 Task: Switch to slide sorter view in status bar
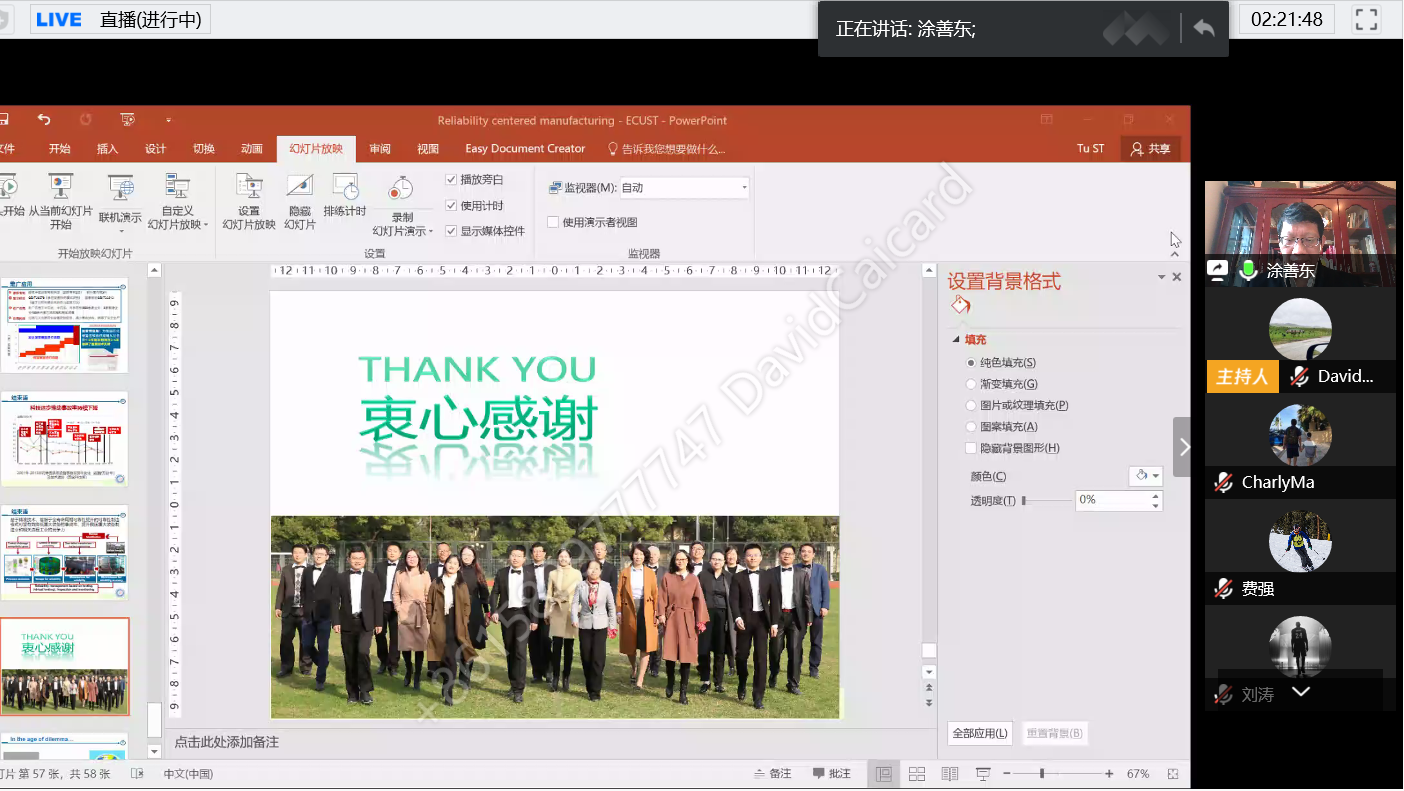point(916,774)
